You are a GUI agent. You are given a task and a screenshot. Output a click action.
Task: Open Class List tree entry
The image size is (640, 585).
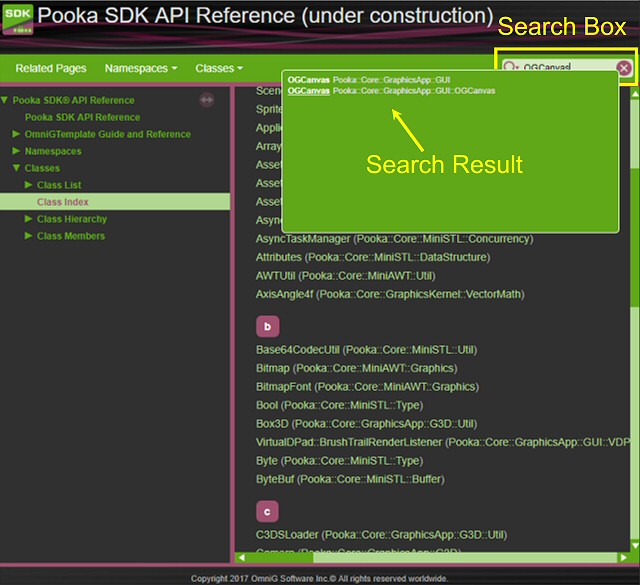click(x=59, y=185)
